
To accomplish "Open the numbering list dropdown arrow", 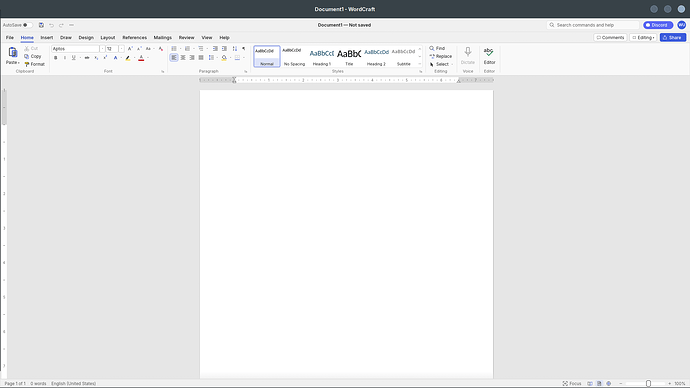I will pyautogui.click(x=194, y=49).
